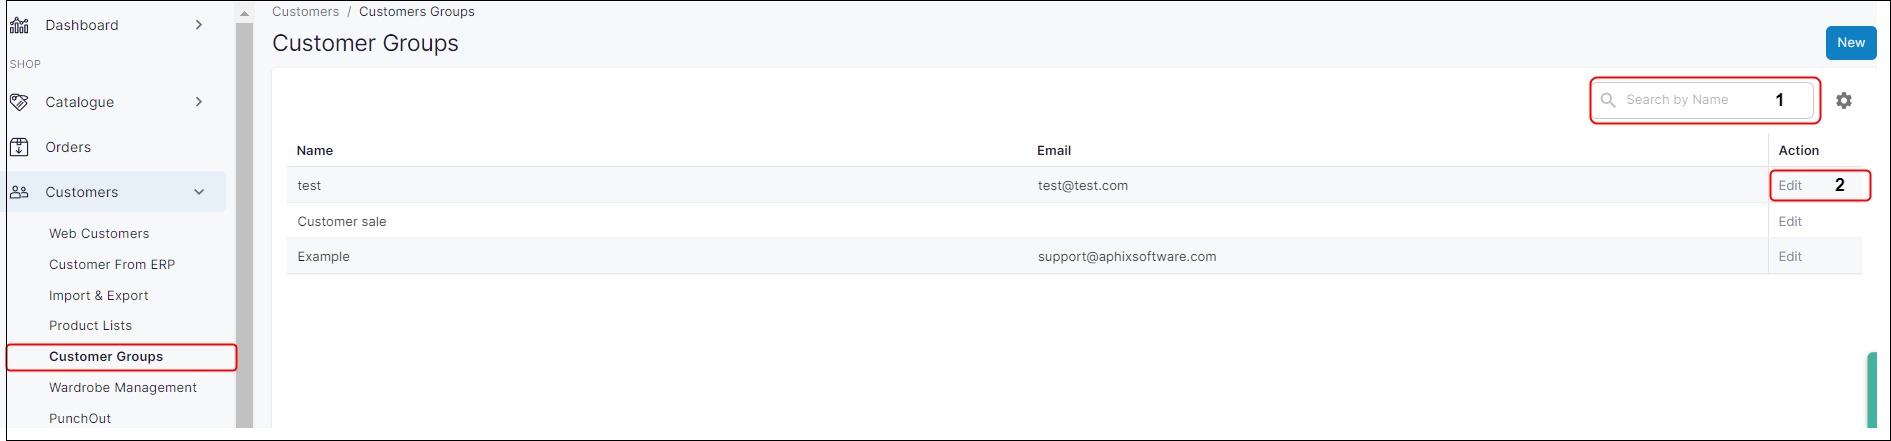Click the Dashboard chart icon
1891x441 pixels.
(x=19, y=25)
